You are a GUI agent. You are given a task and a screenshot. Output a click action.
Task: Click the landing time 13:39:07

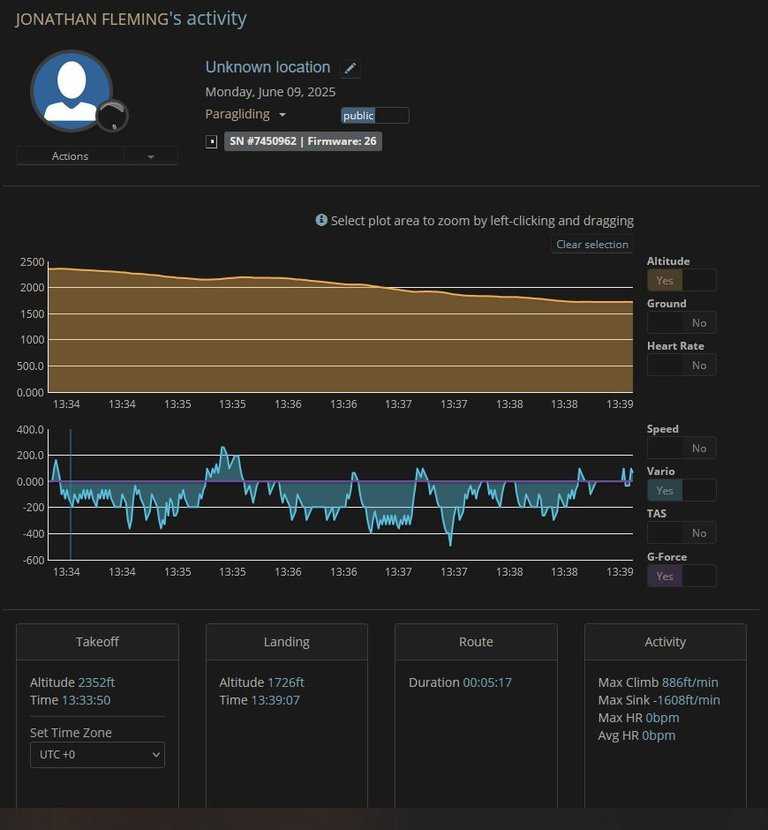(275, 700)
